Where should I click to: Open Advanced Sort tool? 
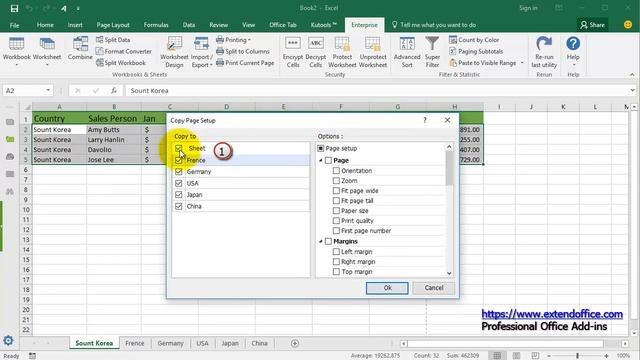click(407, 52)
